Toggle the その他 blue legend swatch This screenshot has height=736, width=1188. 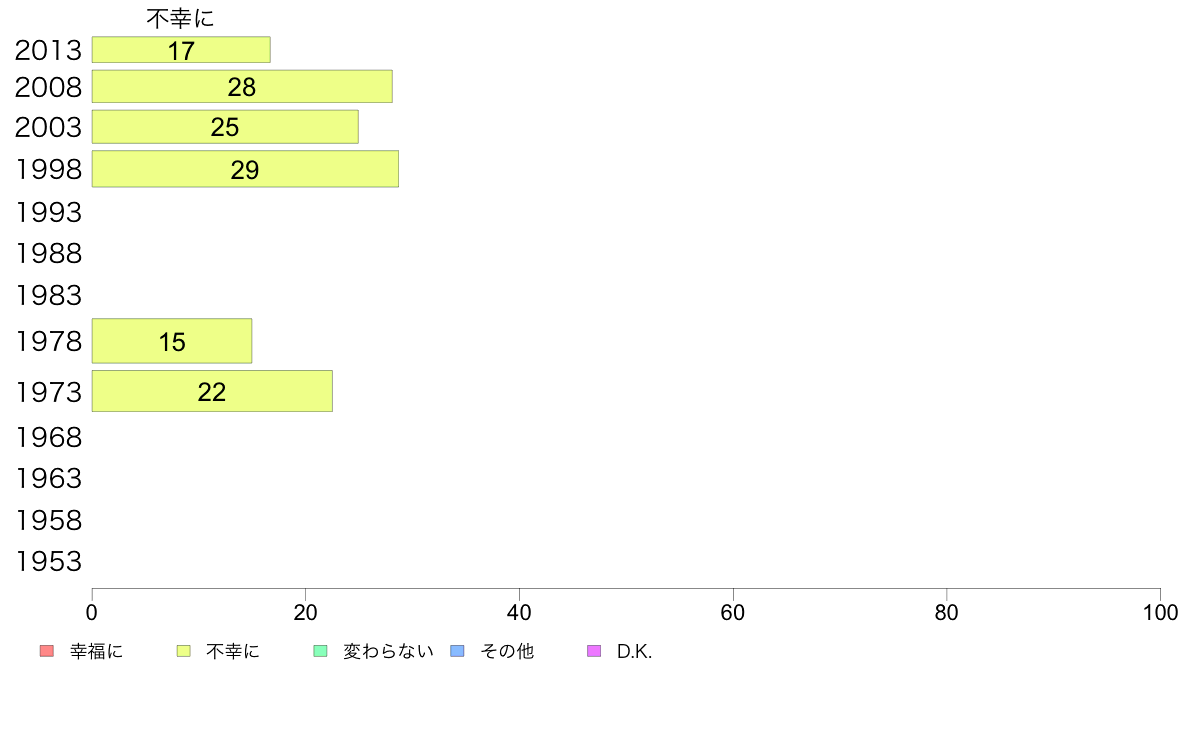point(458,651)
